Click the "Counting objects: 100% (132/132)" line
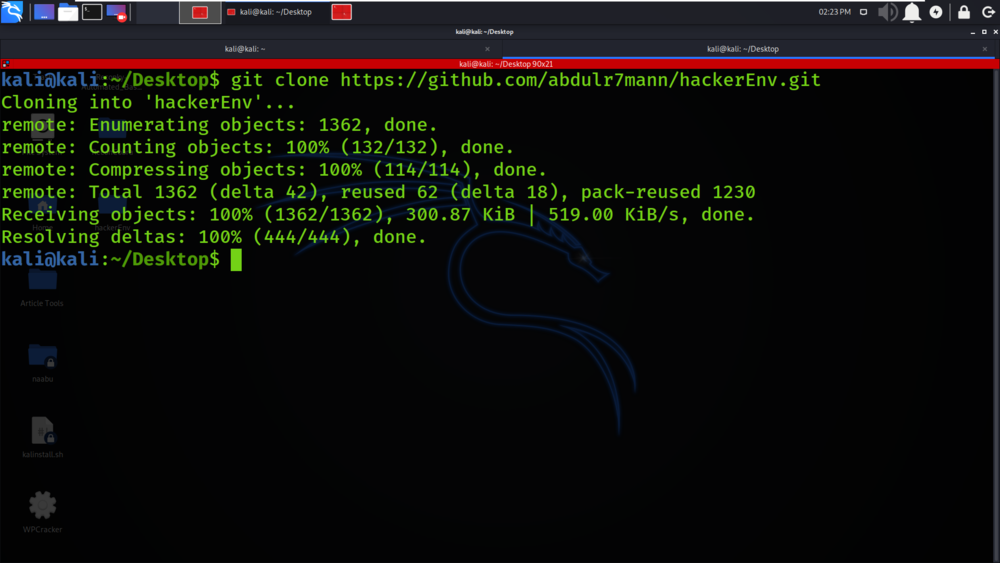Image resolution: width=1000 pixels, height=563 pixels. click(x=257, y=147)
